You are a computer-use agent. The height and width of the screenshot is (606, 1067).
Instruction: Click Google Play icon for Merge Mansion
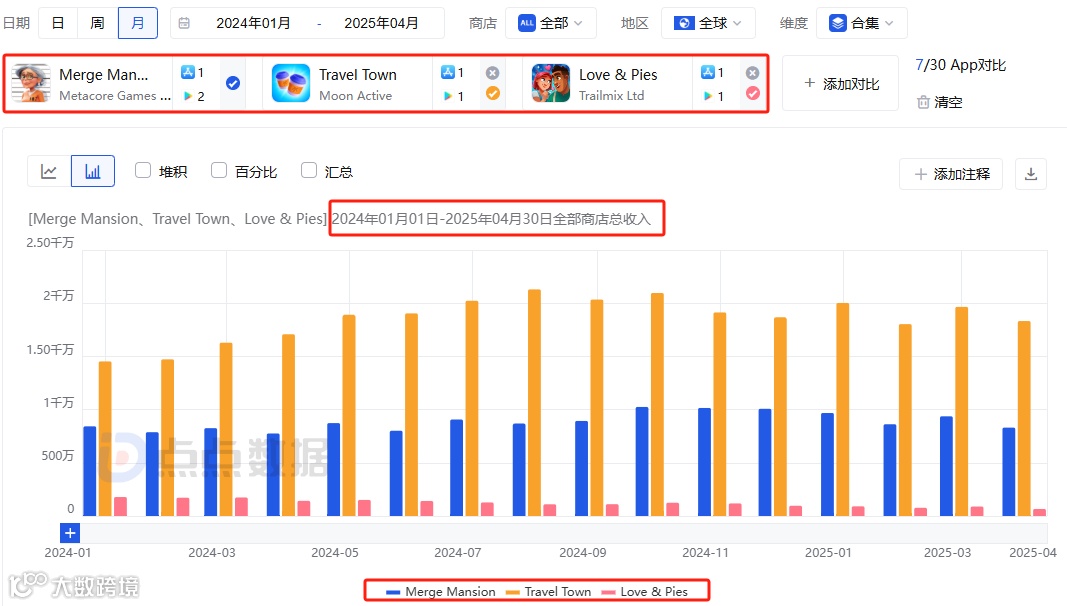point(188,96)
